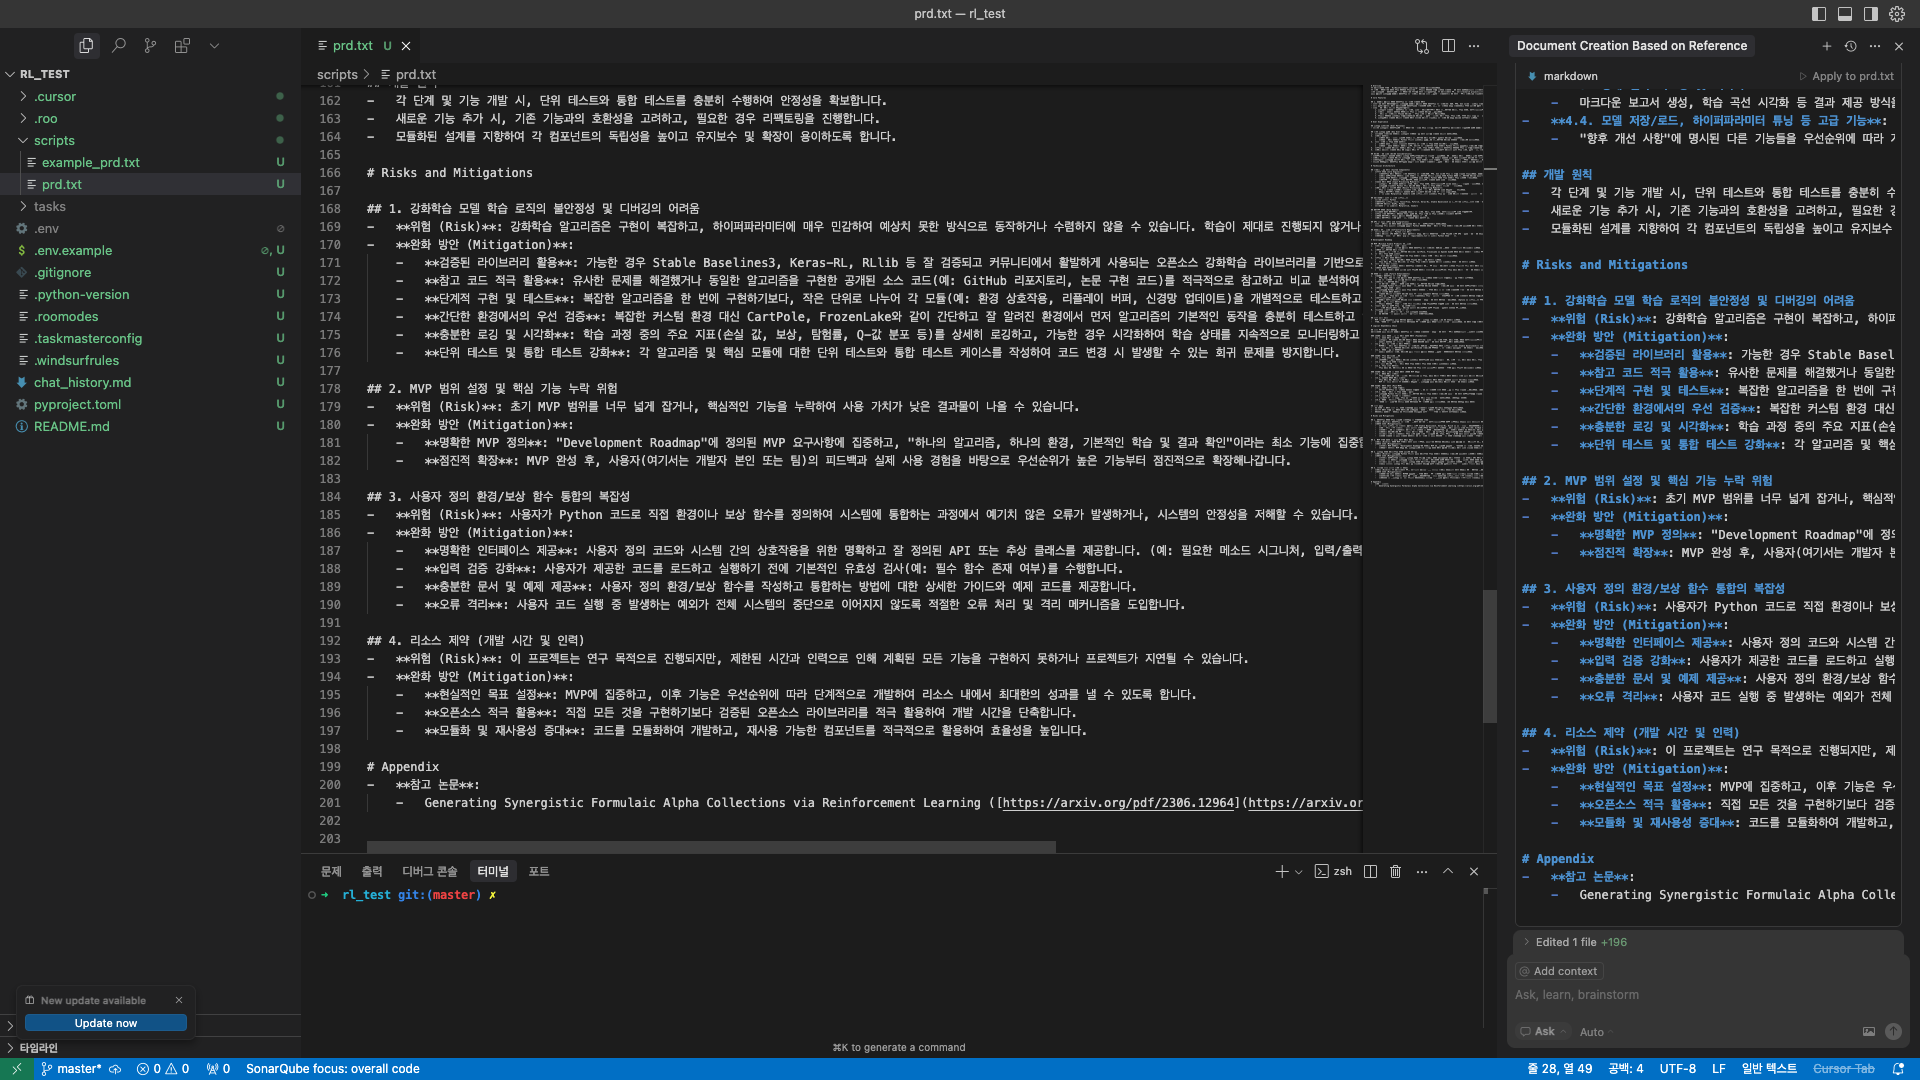Expand more sidebar views chevron
This screenshot has height=1080, width=1920.
tap(214, 46)
